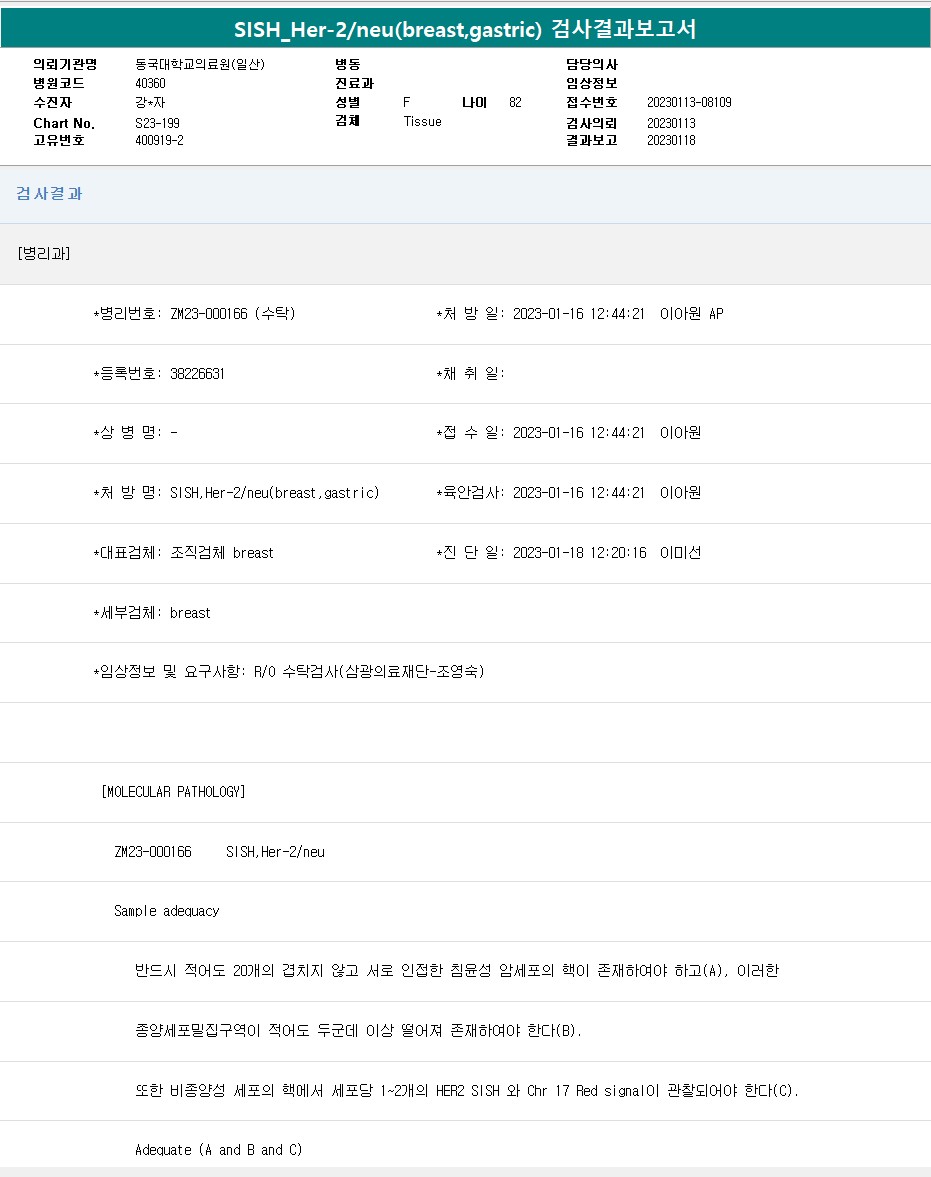Select the '임상정보' field label

592,83
